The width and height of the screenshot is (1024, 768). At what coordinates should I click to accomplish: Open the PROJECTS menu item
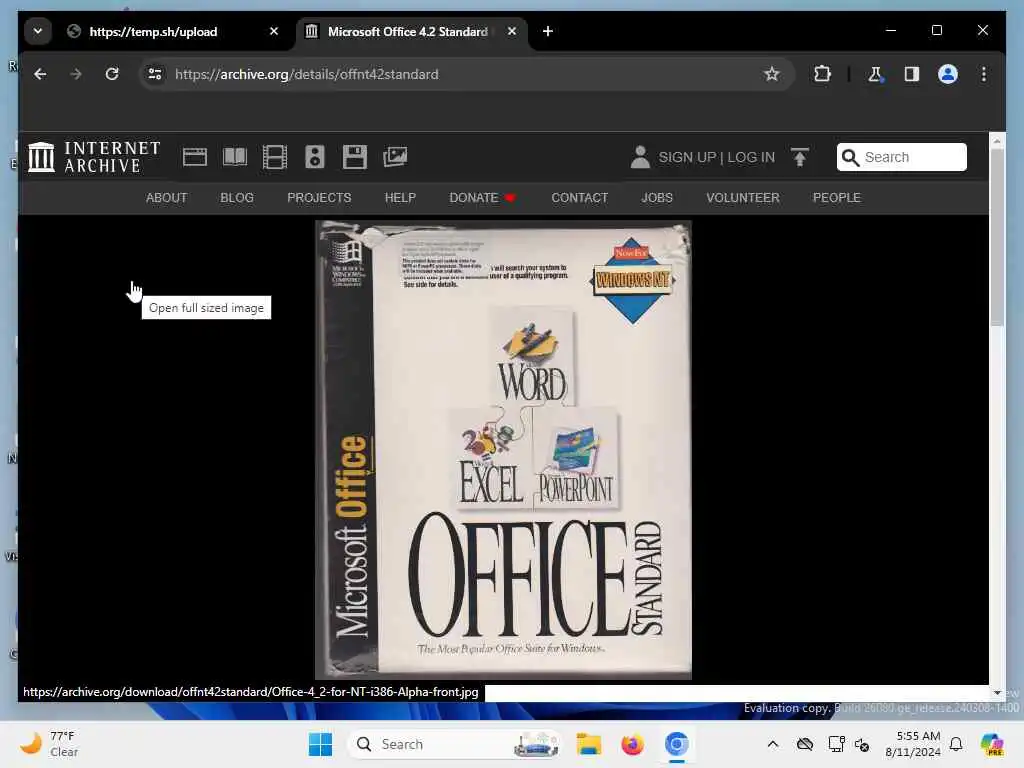click(319, 198)
